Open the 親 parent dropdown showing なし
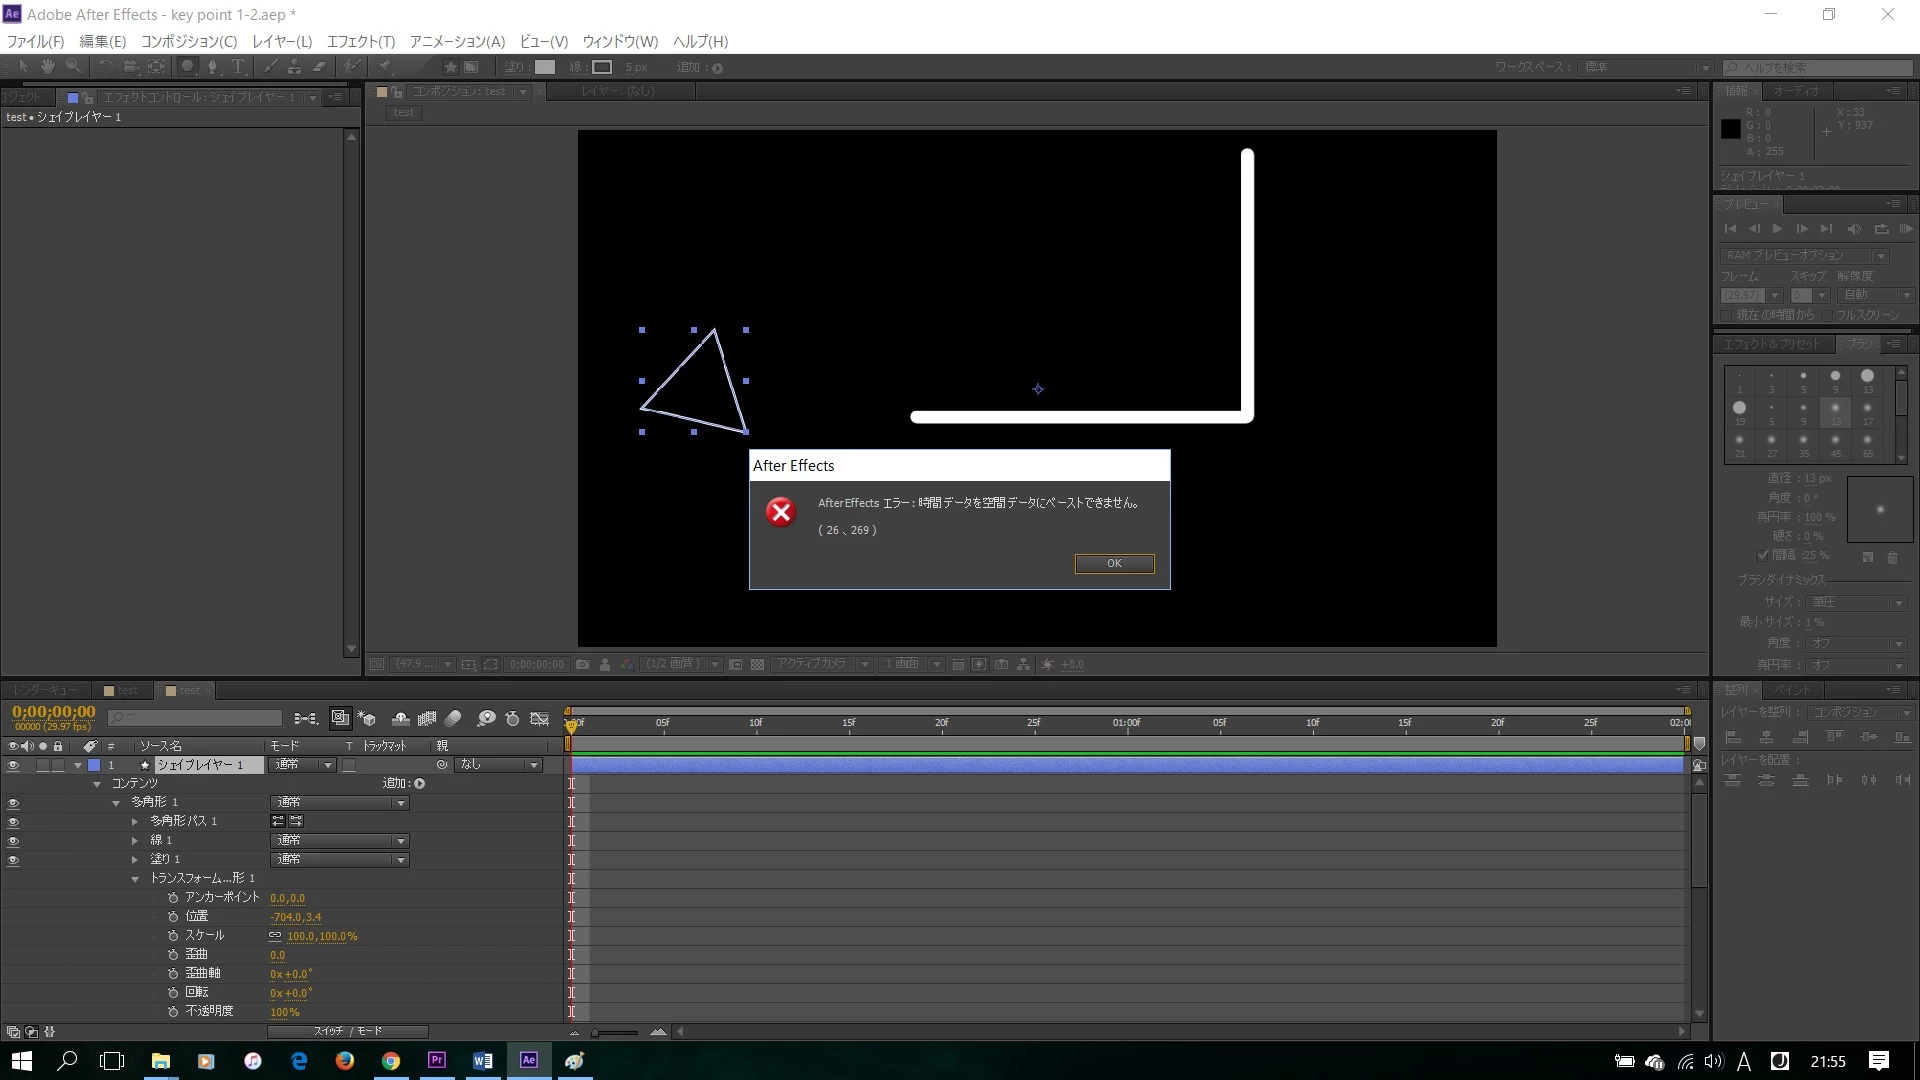 tap(498, 765)
